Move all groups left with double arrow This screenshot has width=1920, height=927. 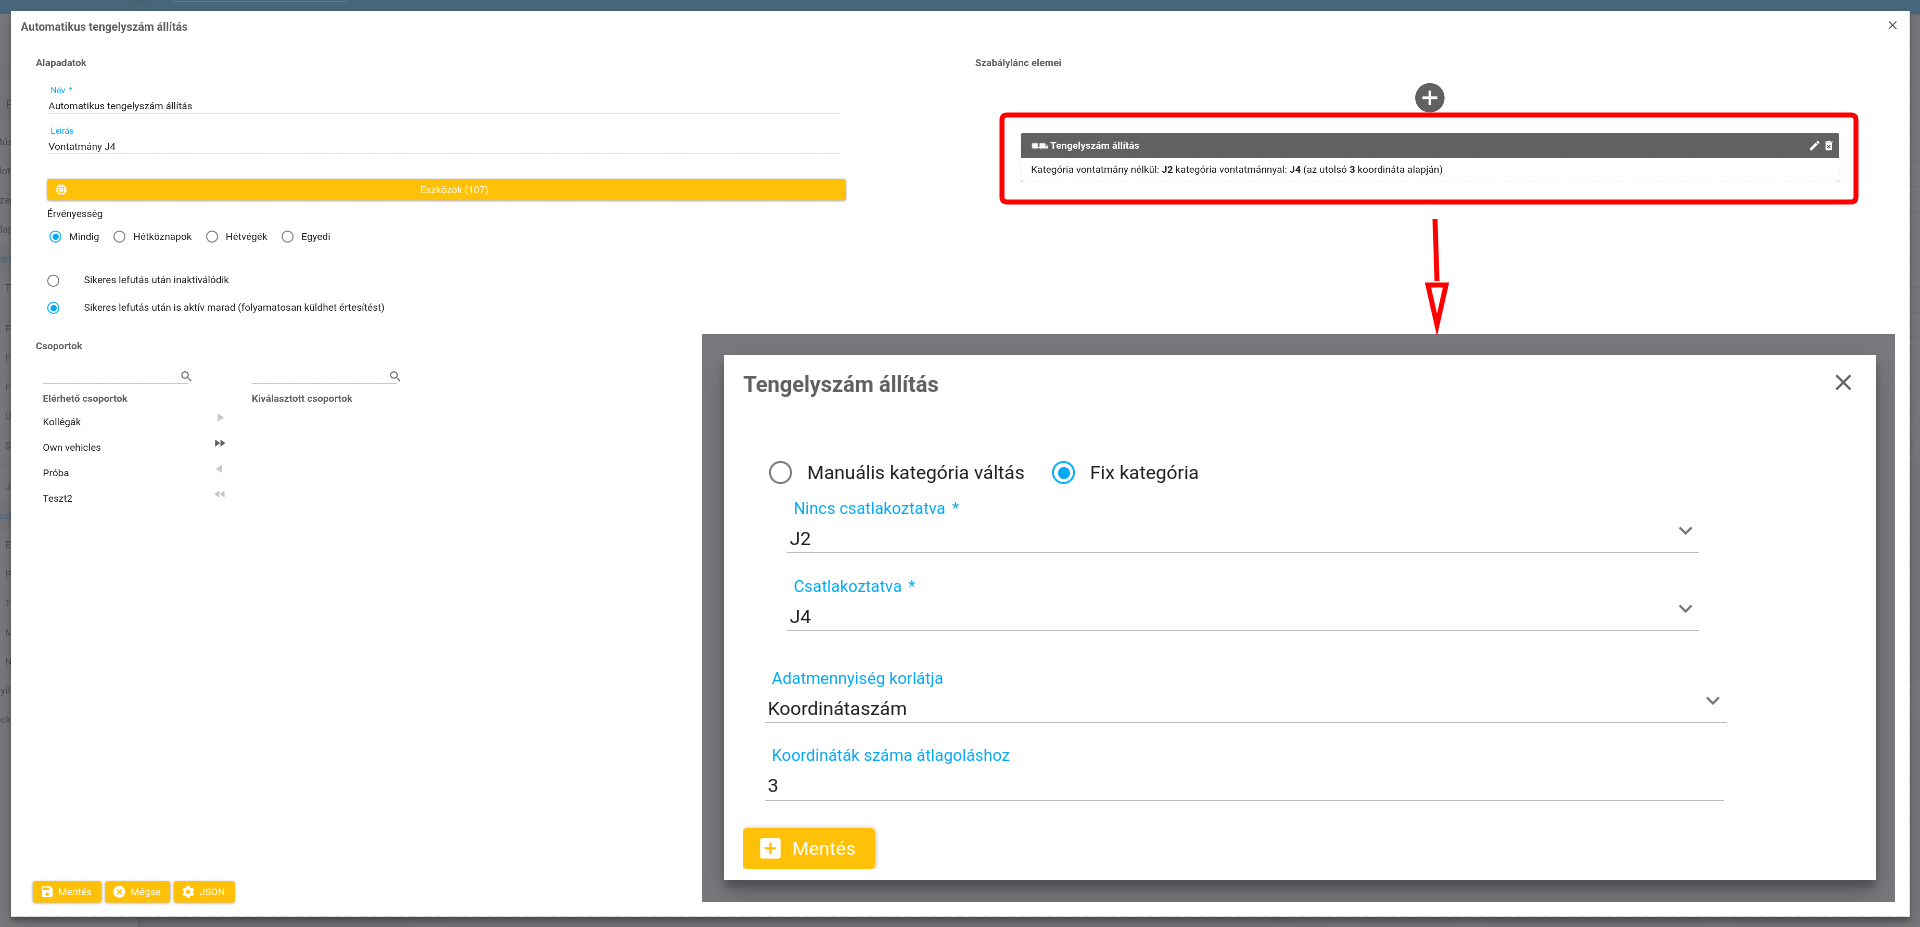220,494
